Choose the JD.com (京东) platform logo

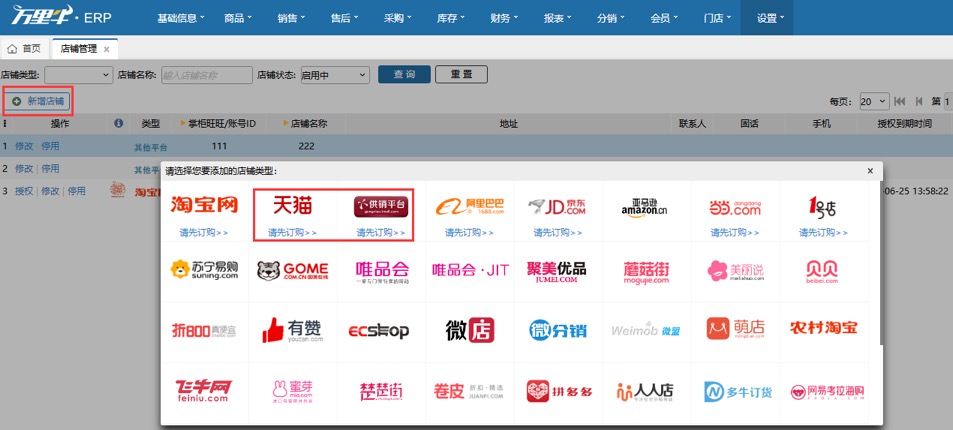[557, 207]
